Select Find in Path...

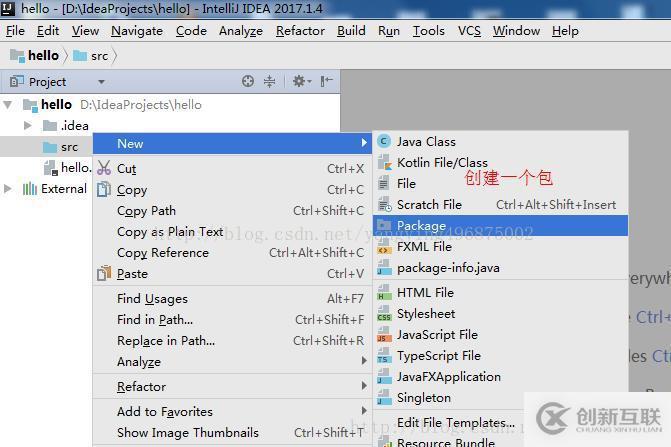232,320
